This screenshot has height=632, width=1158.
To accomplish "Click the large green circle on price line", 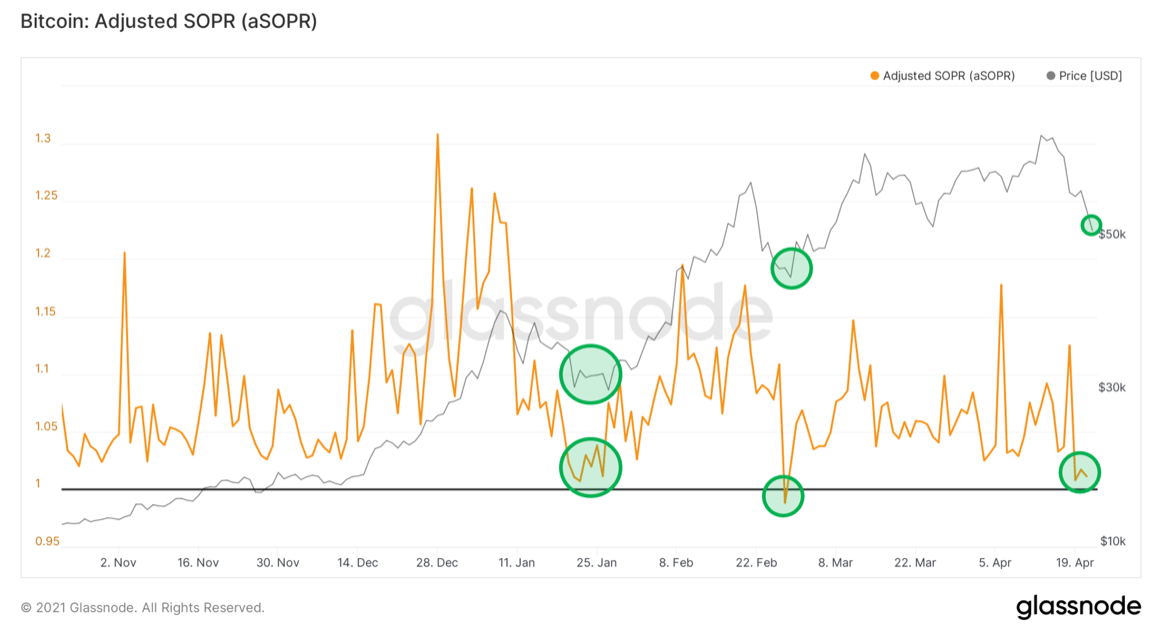I will (590, 374).
